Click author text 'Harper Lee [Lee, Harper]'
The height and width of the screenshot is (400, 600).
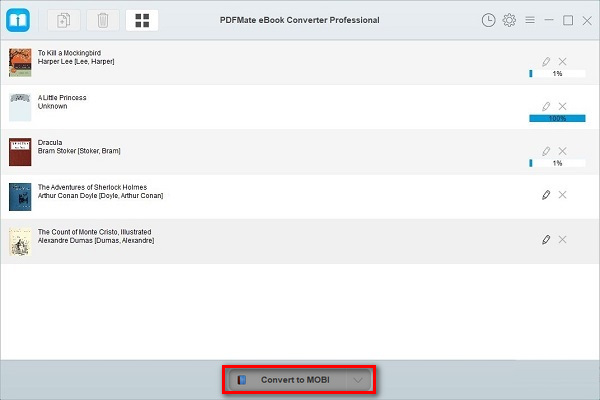tap(76, 62)
